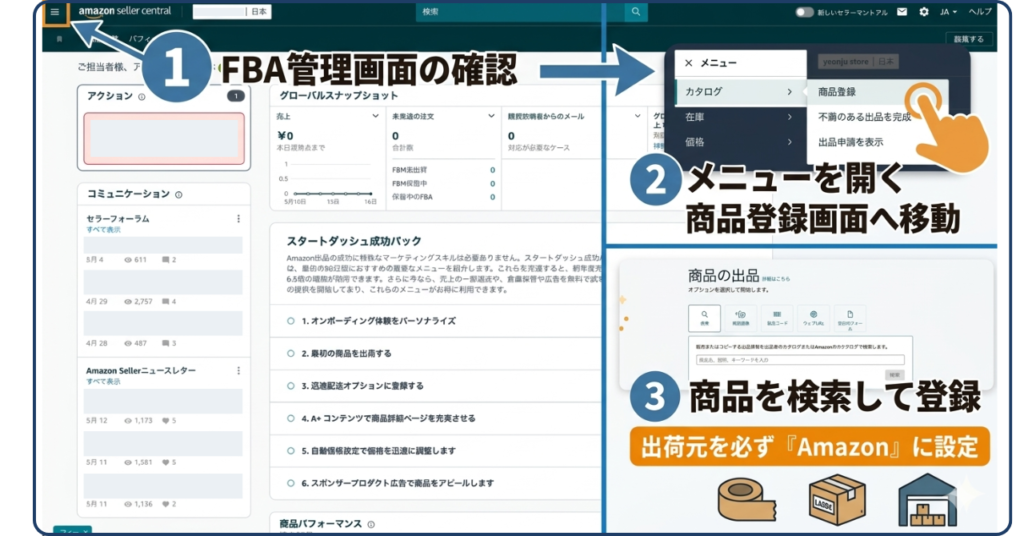Click the 保留中のFBA row value
The image size is (1024, 536).
pyautogui.click(x=492, y=197)
